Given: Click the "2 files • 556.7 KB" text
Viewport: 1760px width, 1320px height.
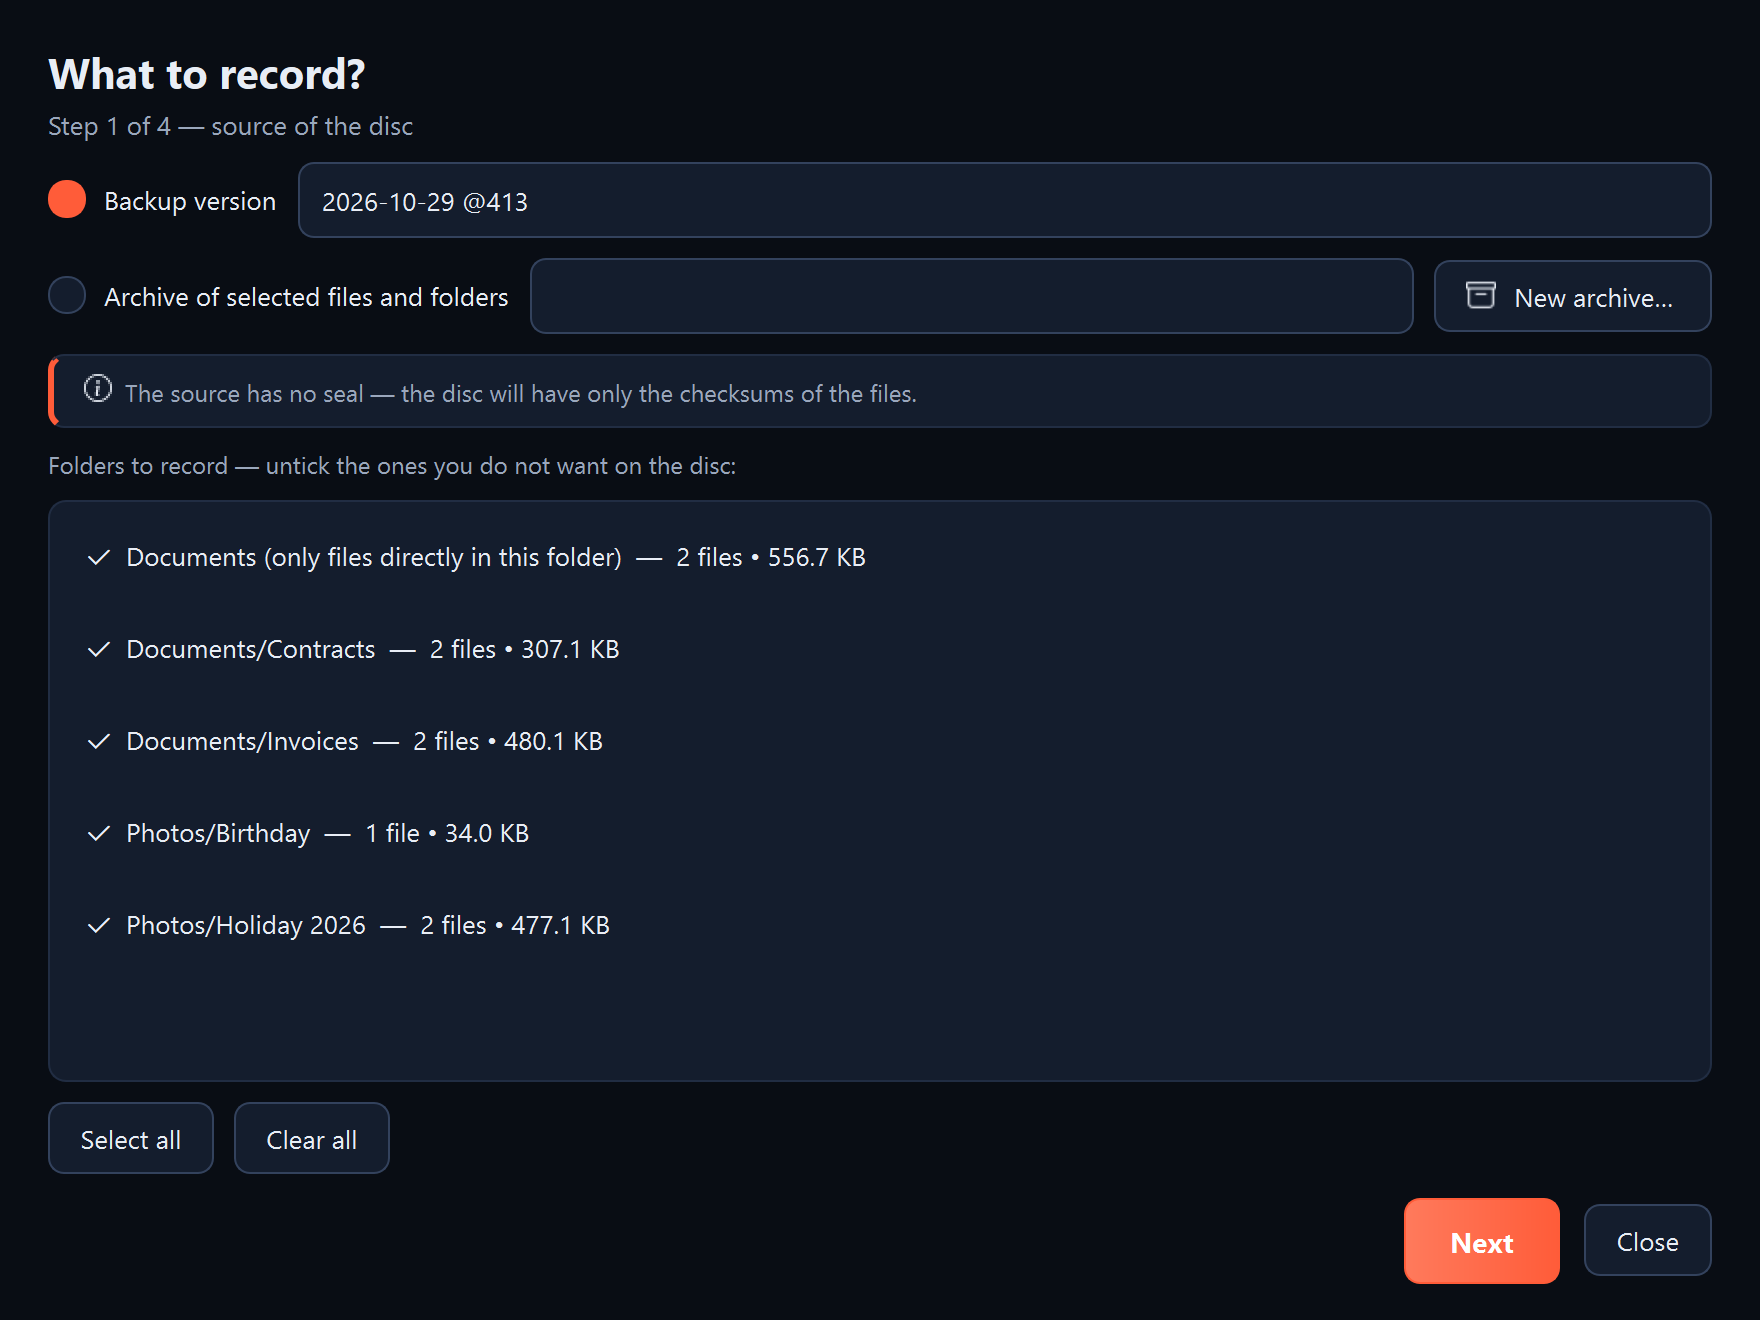Looking at the screenshot, I should (x=771, y=557).
